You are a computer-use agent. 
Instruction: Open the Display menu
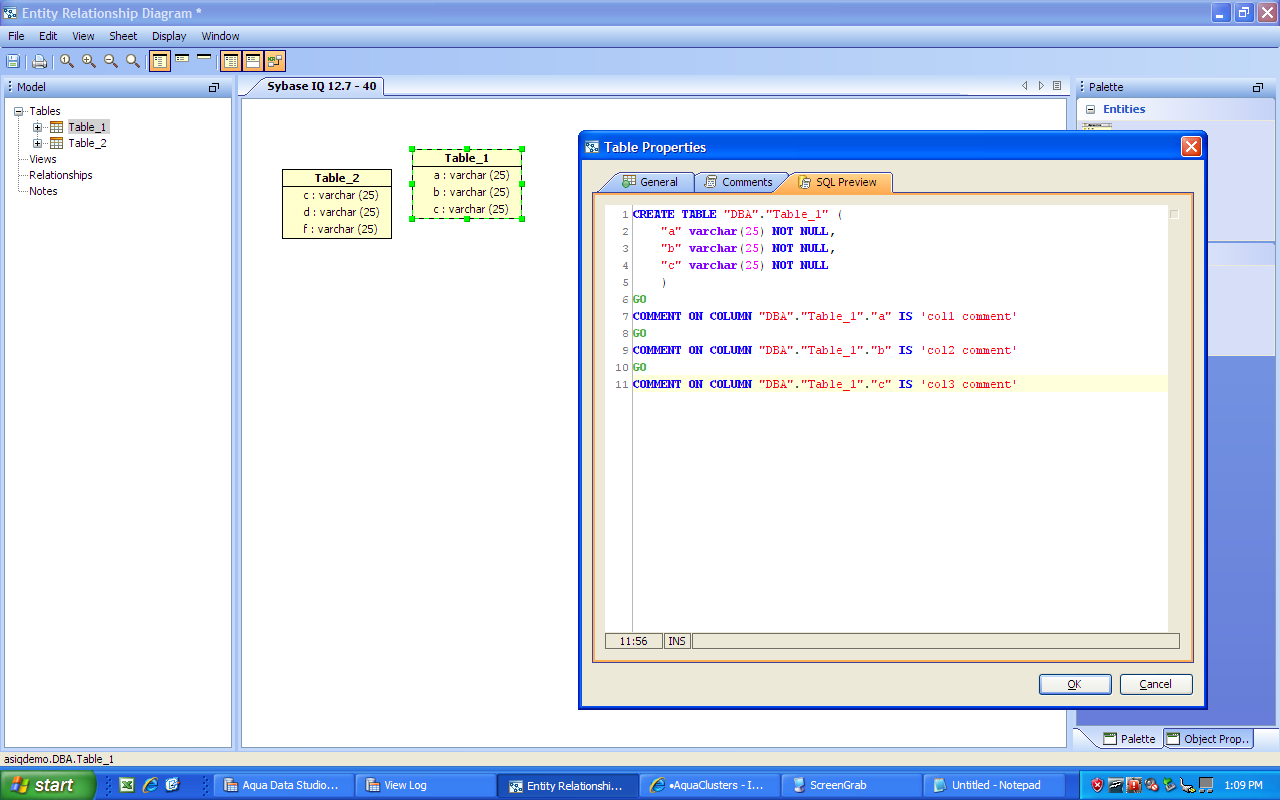[x=169, y=36]
